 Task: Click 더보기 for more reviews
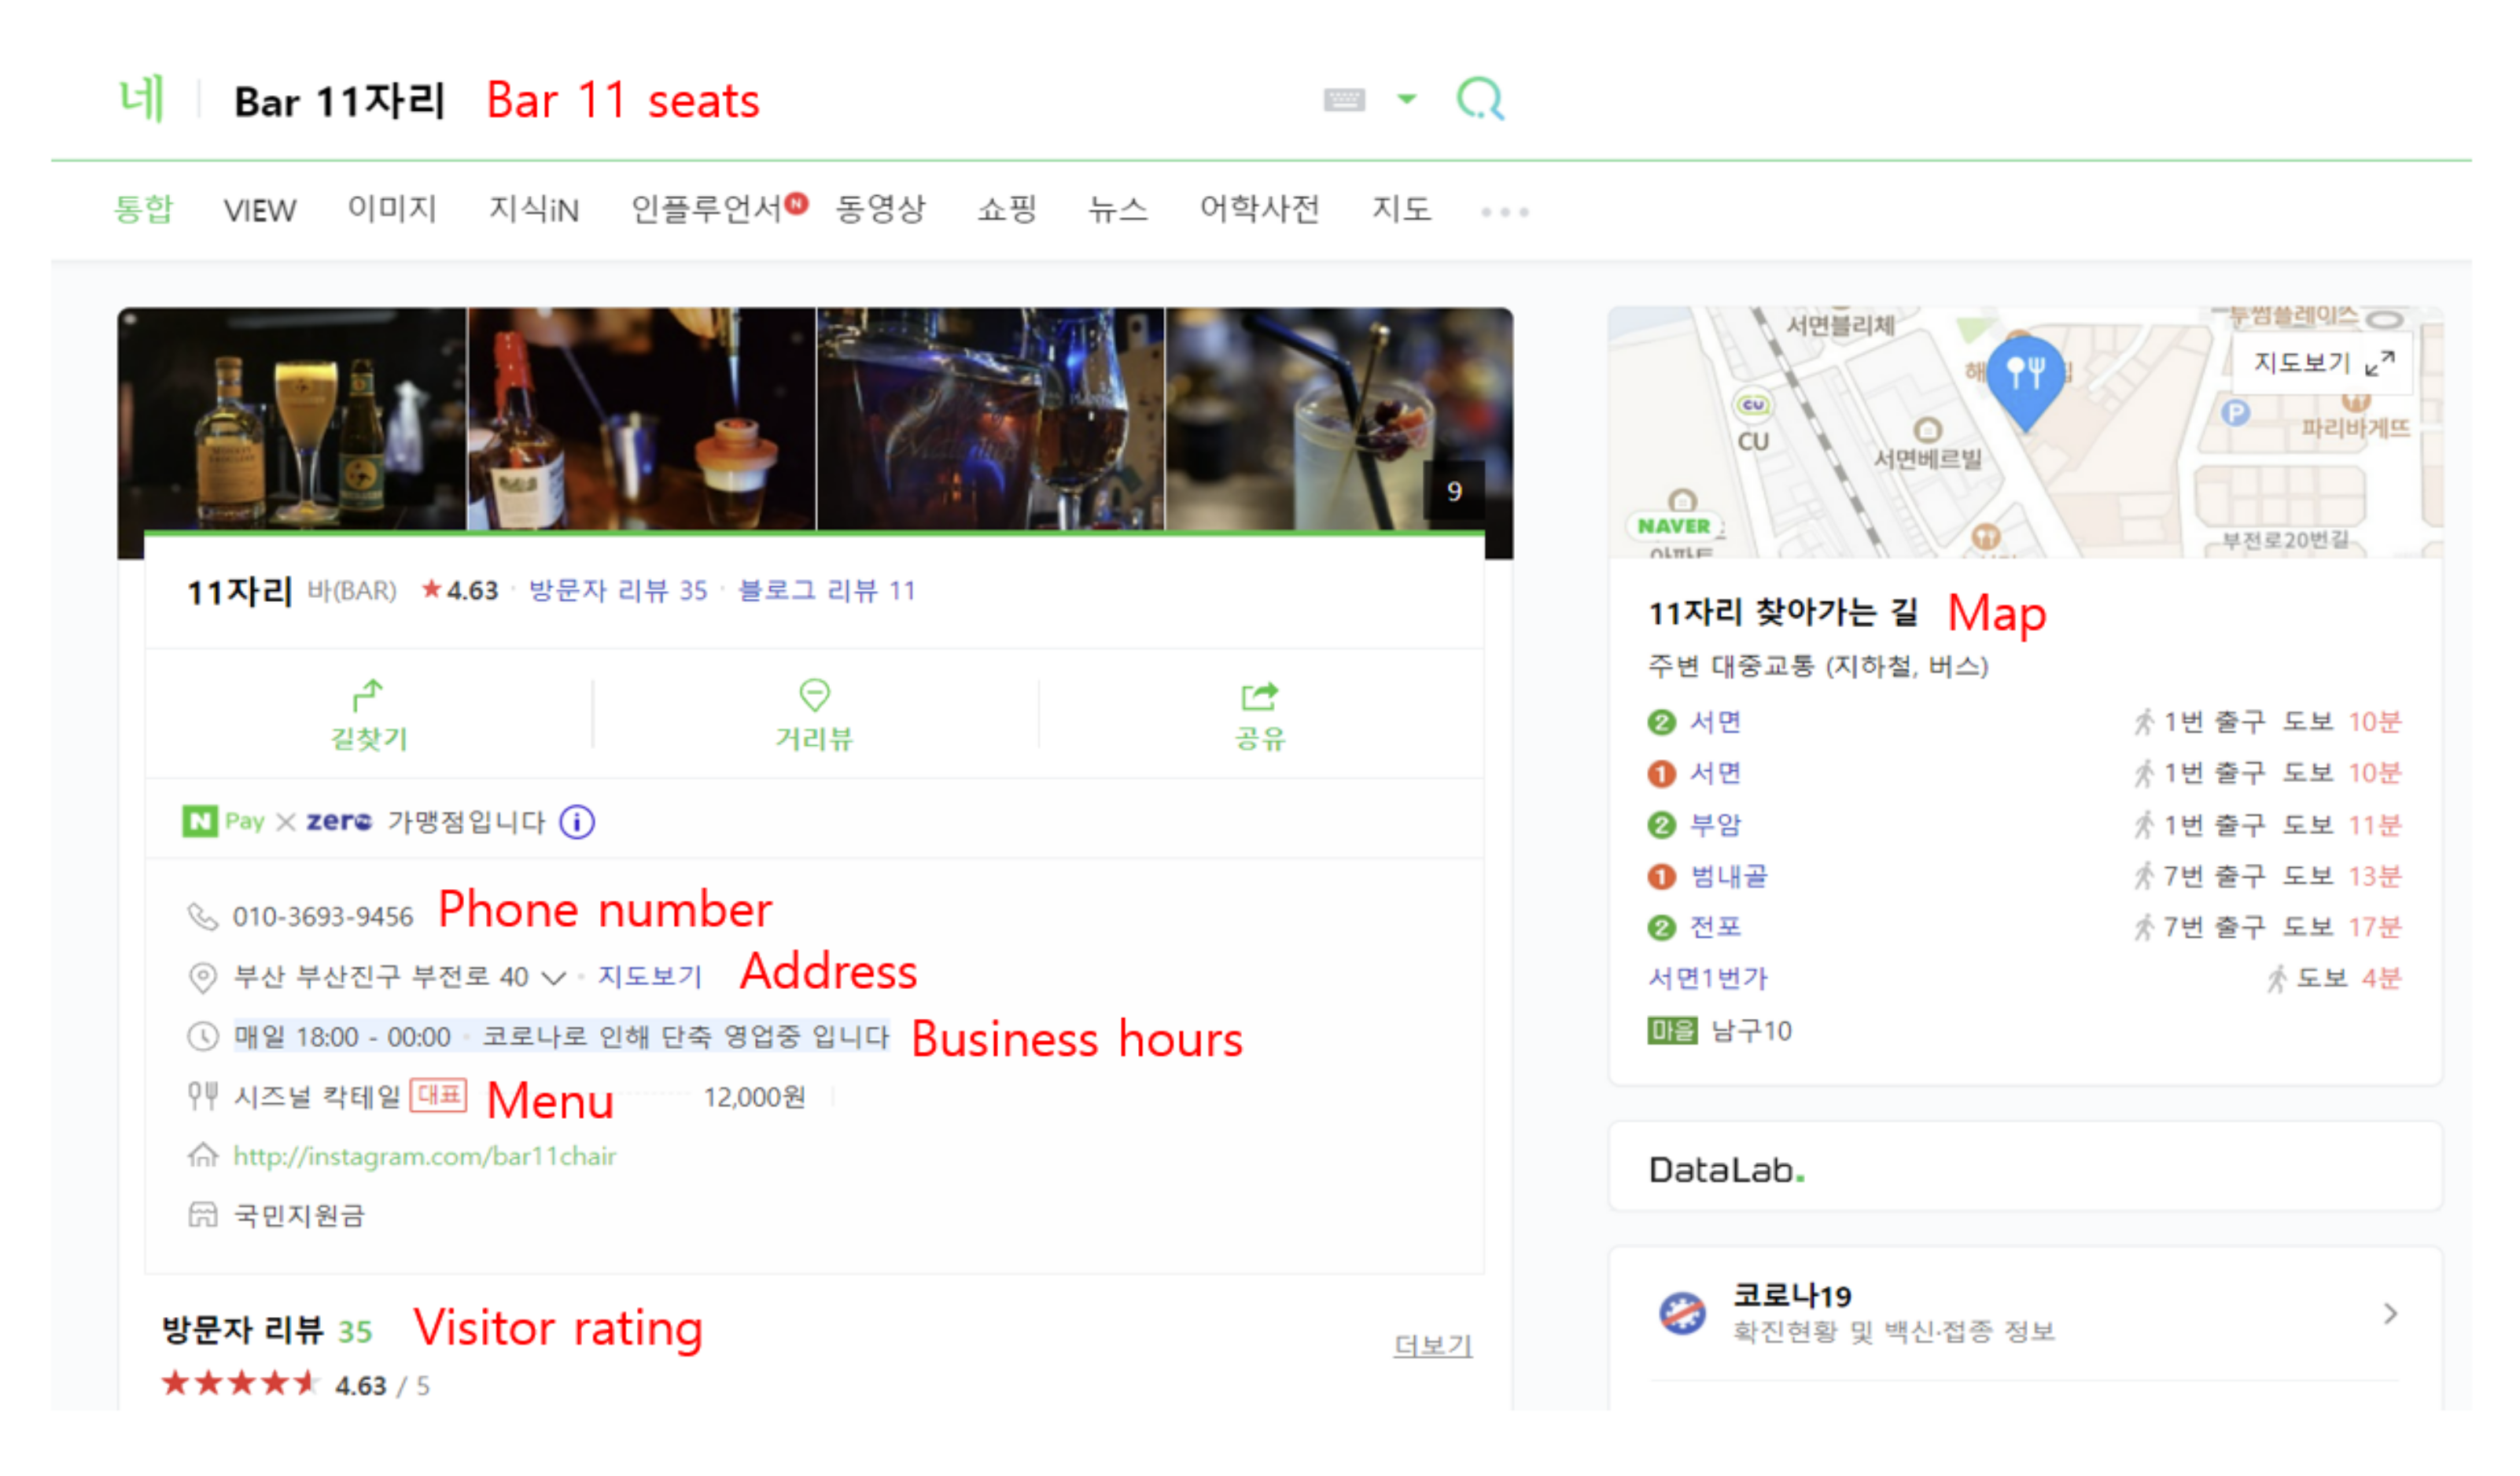(x=1432, y=1346)
